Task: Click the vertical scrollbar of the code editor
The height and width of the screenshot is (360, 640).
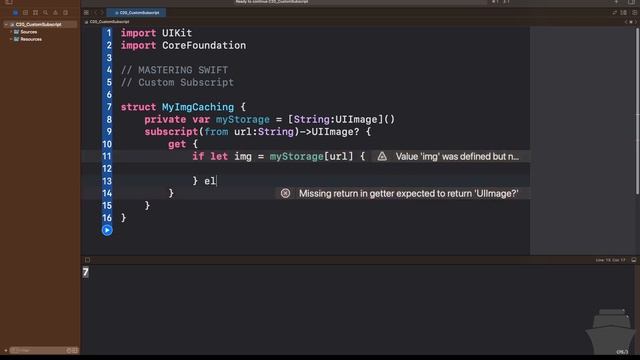Action: pyautogui.click(x=638, y=110)
